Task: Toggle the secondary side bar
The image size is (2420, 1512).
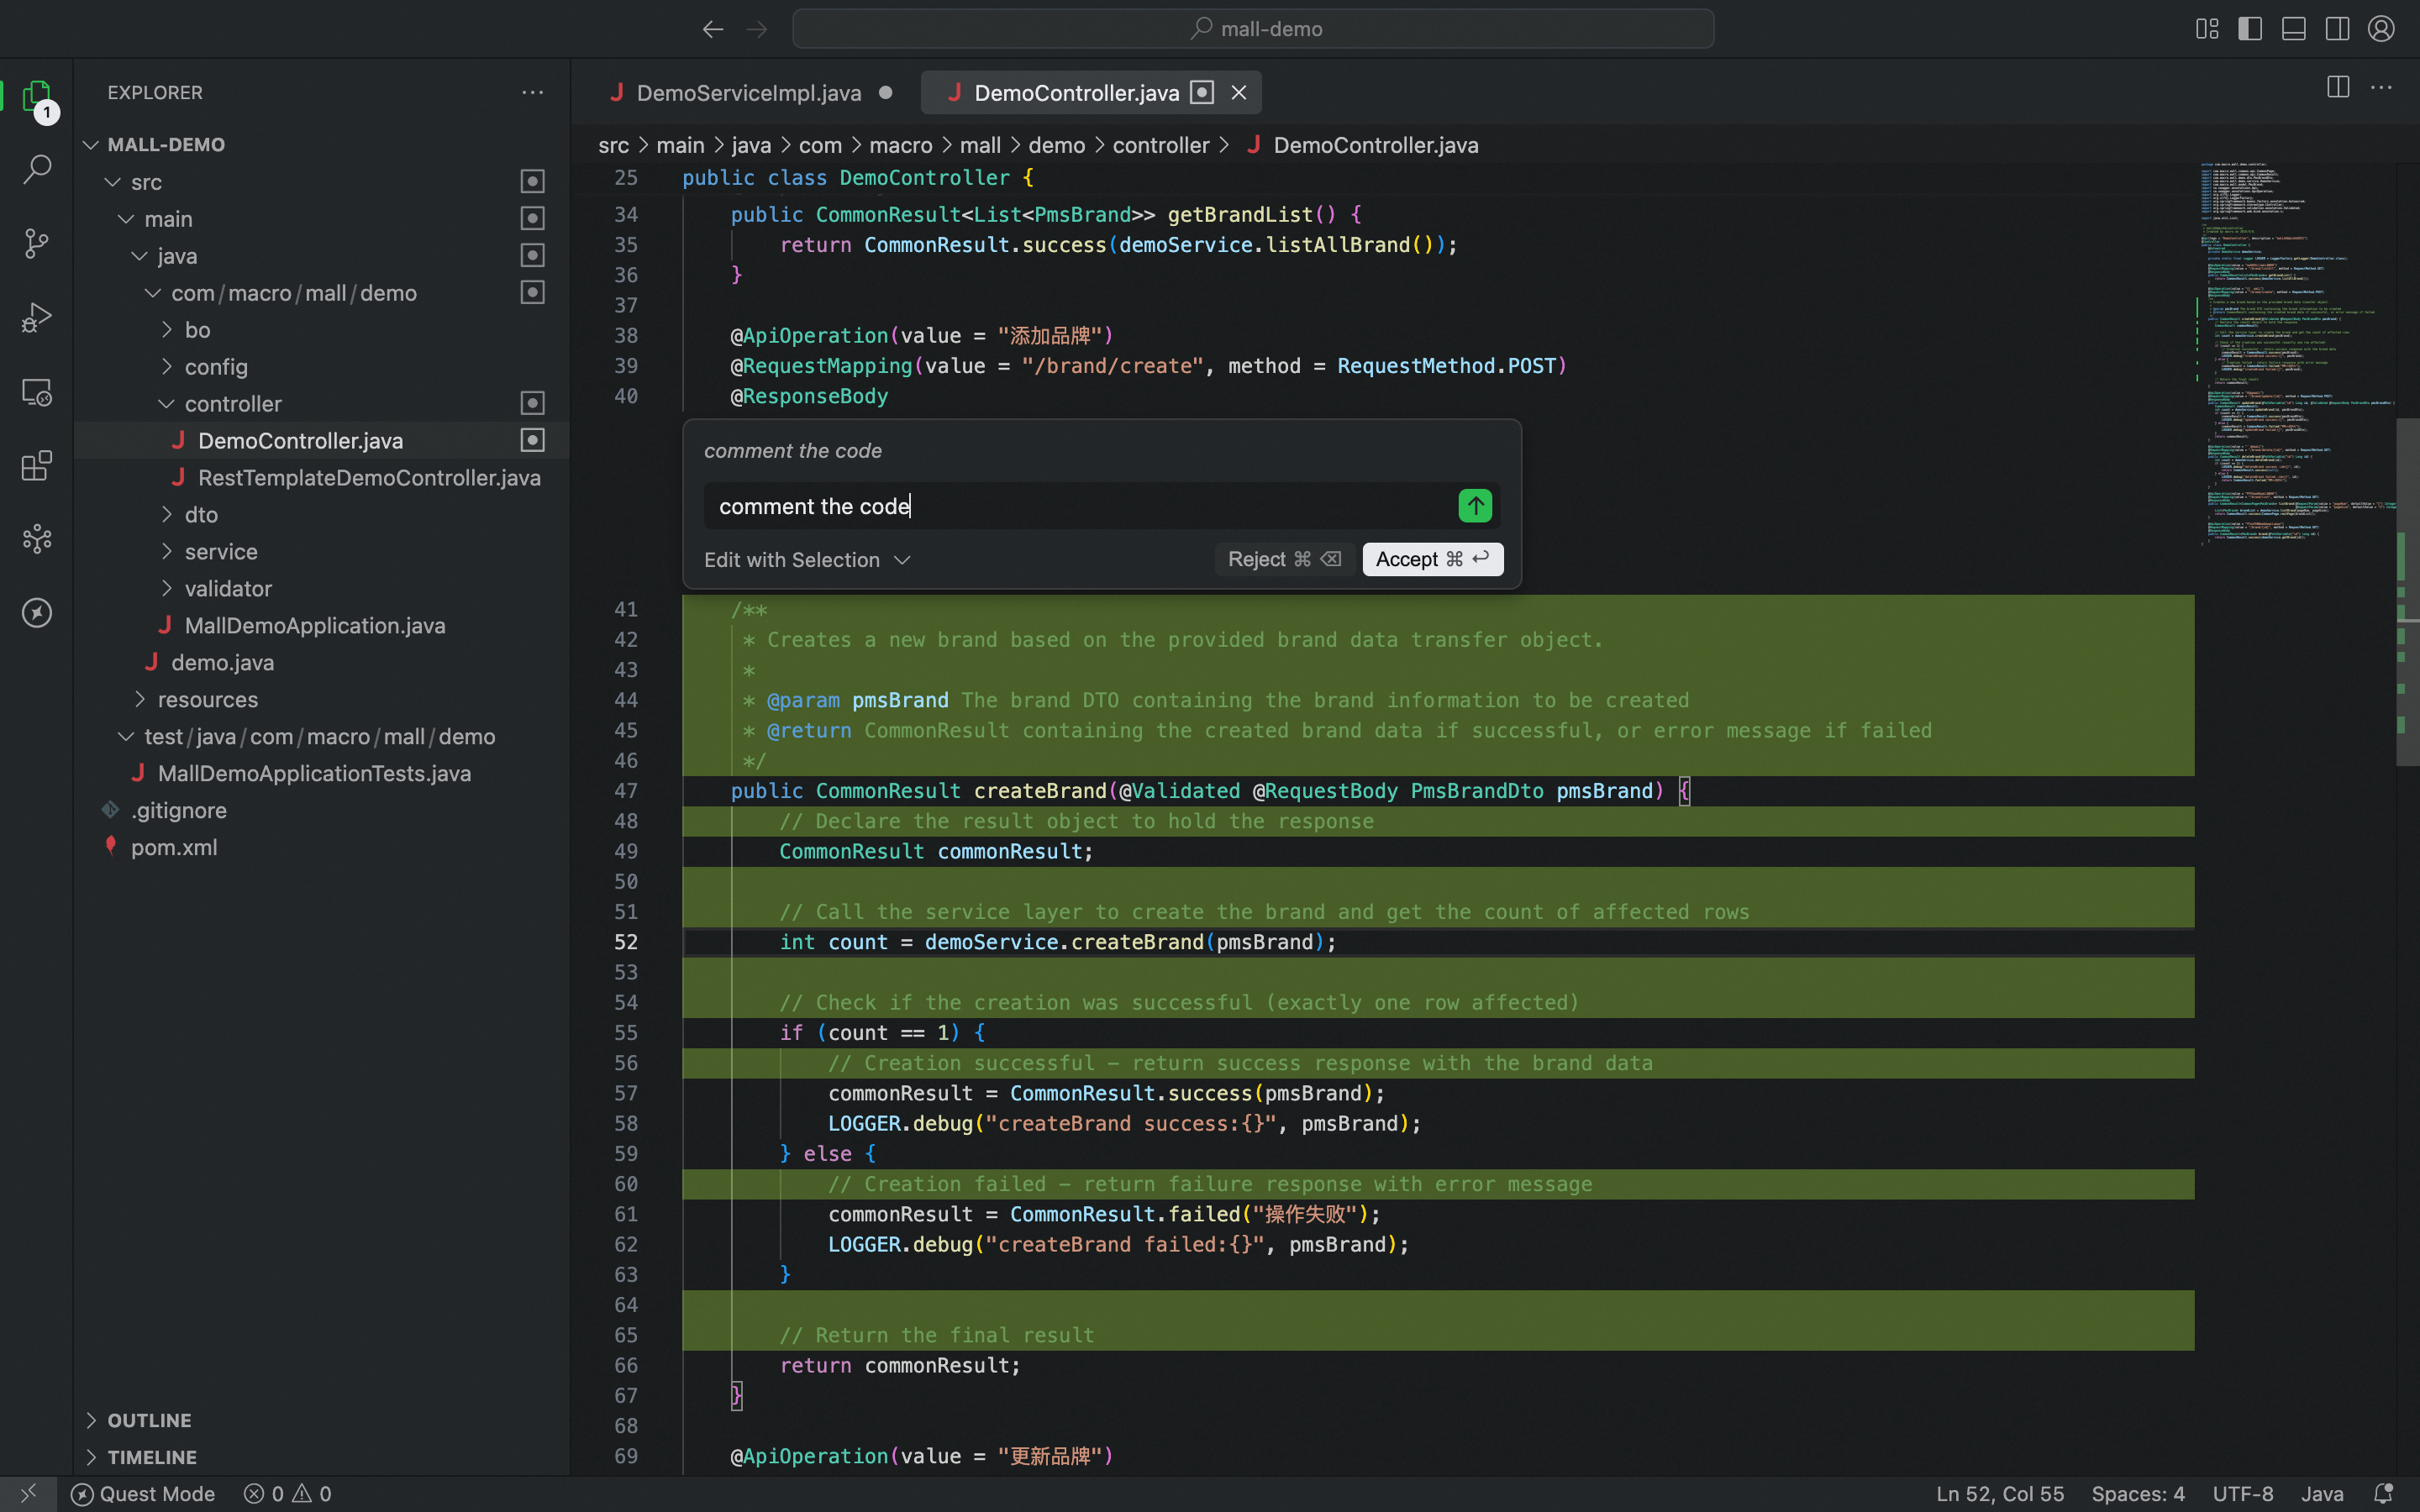Action: click(2337, 29)
